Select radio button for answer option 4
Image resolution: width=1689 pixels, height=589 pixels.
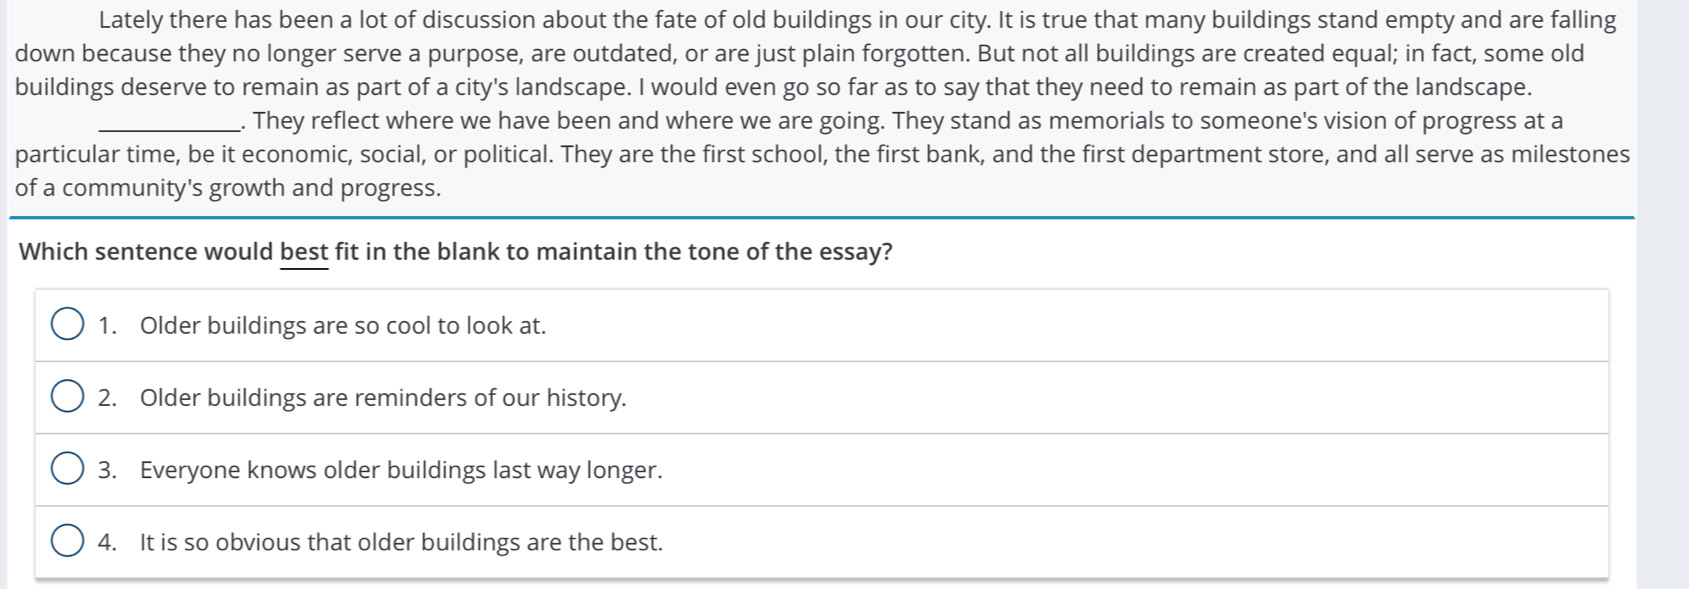point(67,541)
